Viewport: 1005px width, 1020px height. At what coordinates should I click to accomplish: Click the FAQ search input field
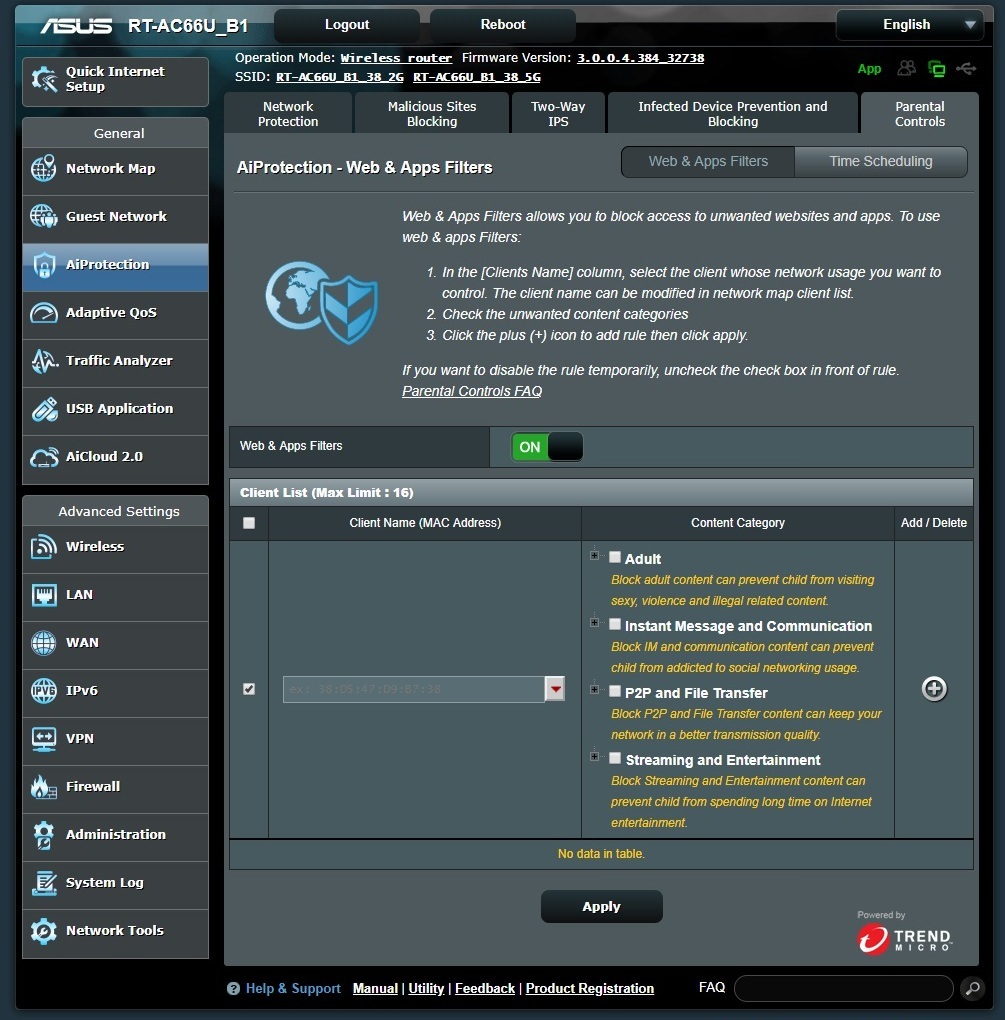point(843,988)
